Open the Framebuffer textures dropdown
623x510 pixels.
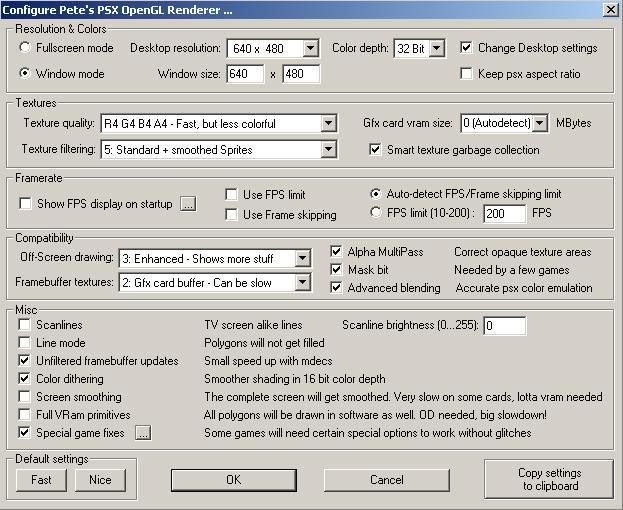[303, 282]
